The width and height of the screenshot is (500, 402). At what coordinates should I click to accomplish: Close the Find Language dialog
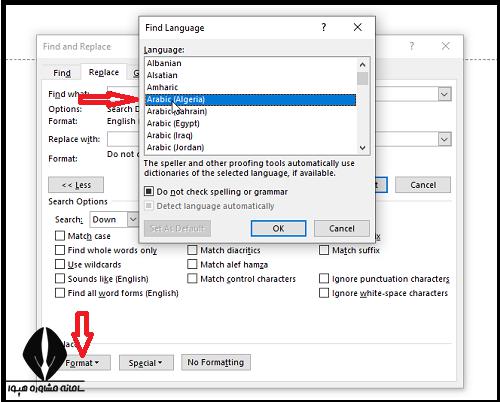coord(358,27)
